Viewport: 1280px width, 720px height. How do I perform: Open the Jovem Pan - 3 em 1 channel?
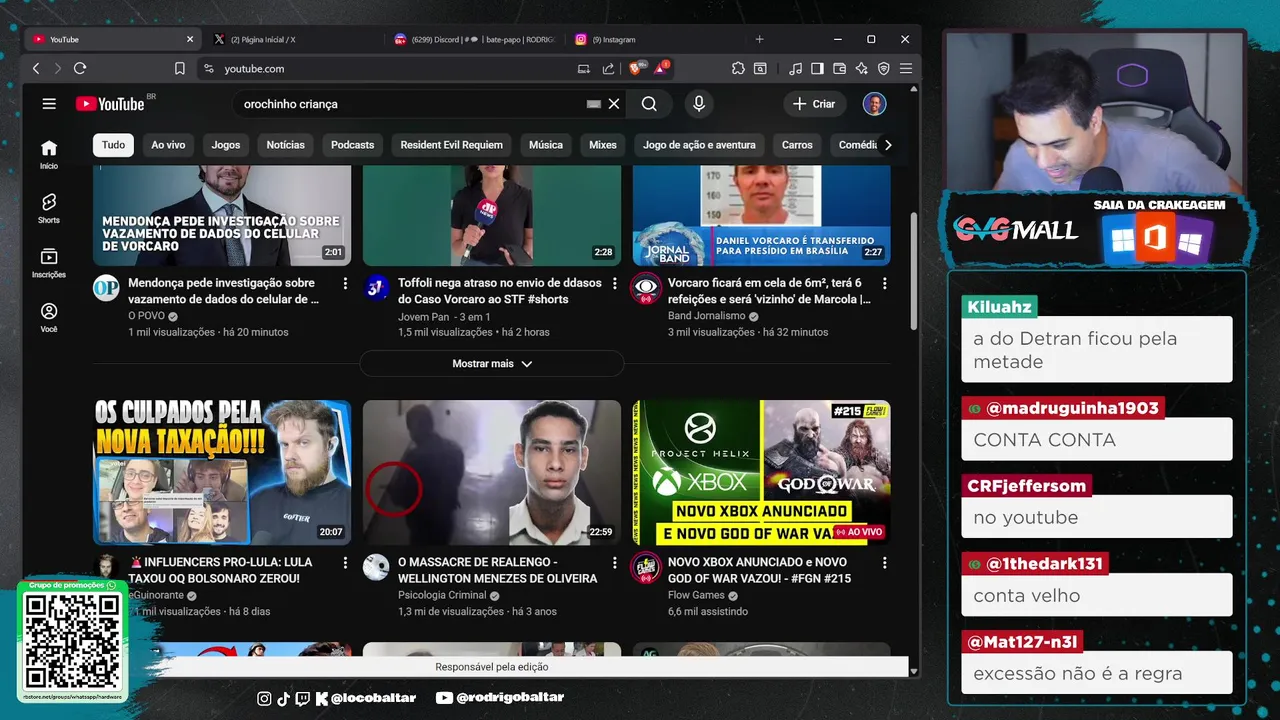coord(444,316)
